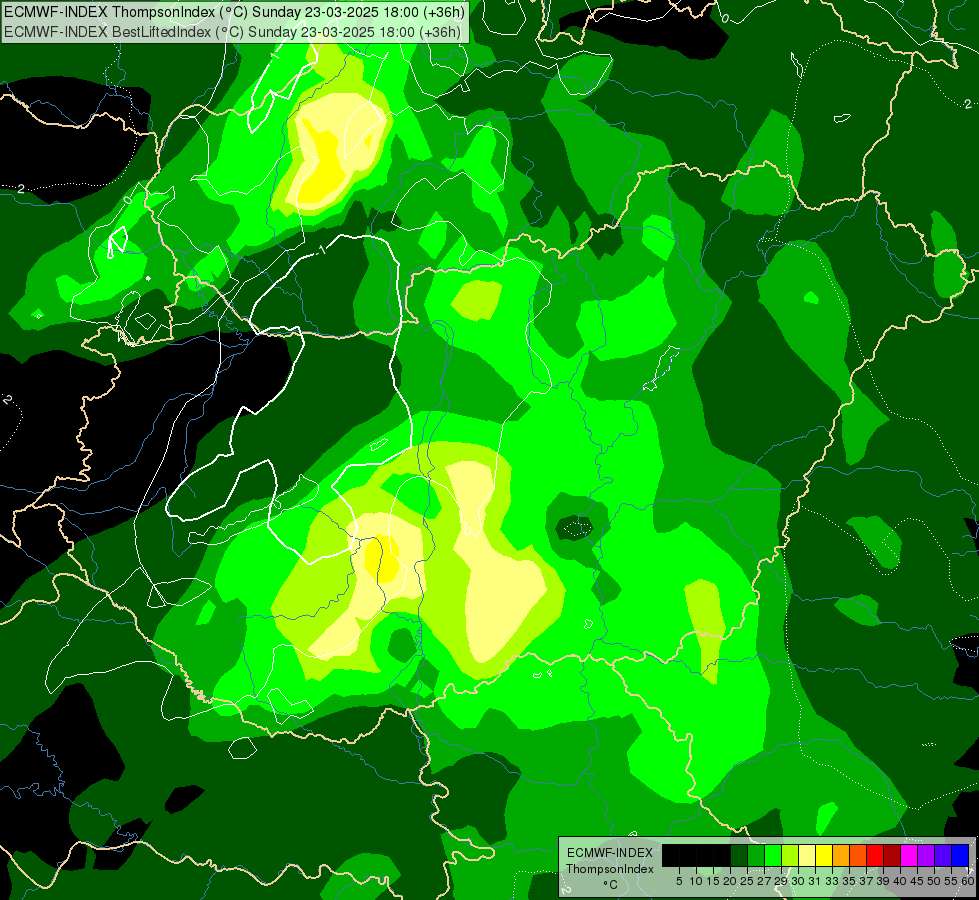This screenshot has height=900, width=979.
Task: Click the legend tick label 60
Action: click(x=967, y=881)
